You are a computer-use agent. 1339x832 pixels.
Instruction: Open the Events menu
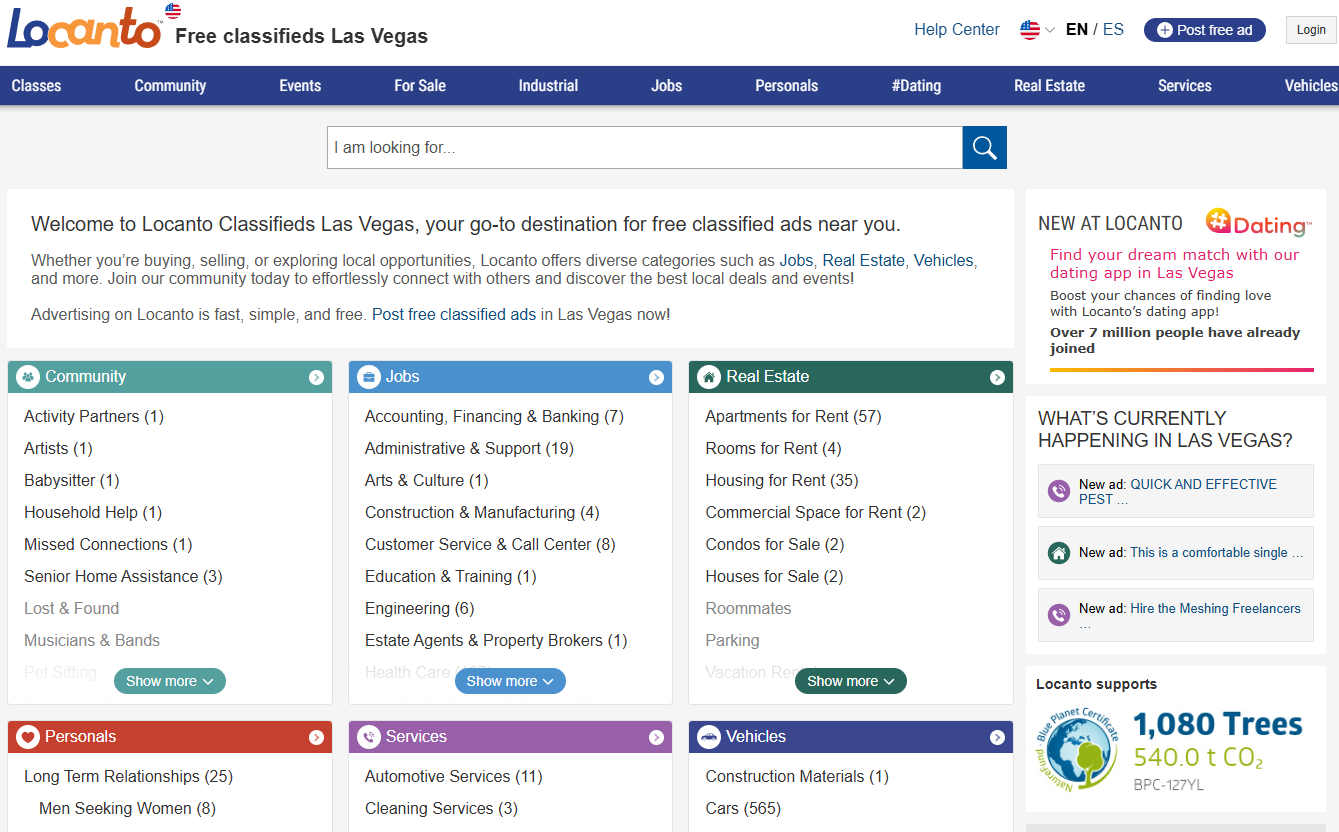click(x=300, y=86)
